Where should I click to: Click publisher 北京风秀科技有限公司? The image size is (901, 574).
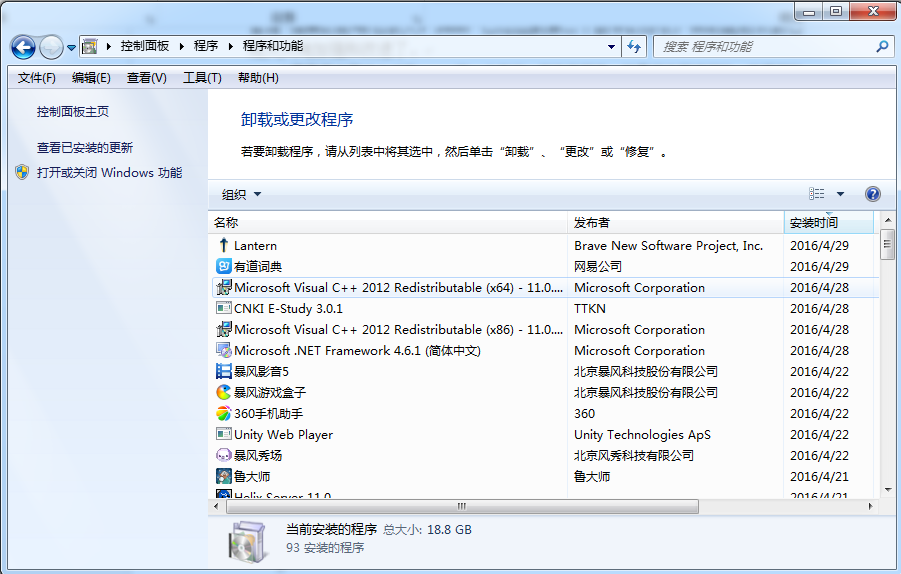[633, 456]
